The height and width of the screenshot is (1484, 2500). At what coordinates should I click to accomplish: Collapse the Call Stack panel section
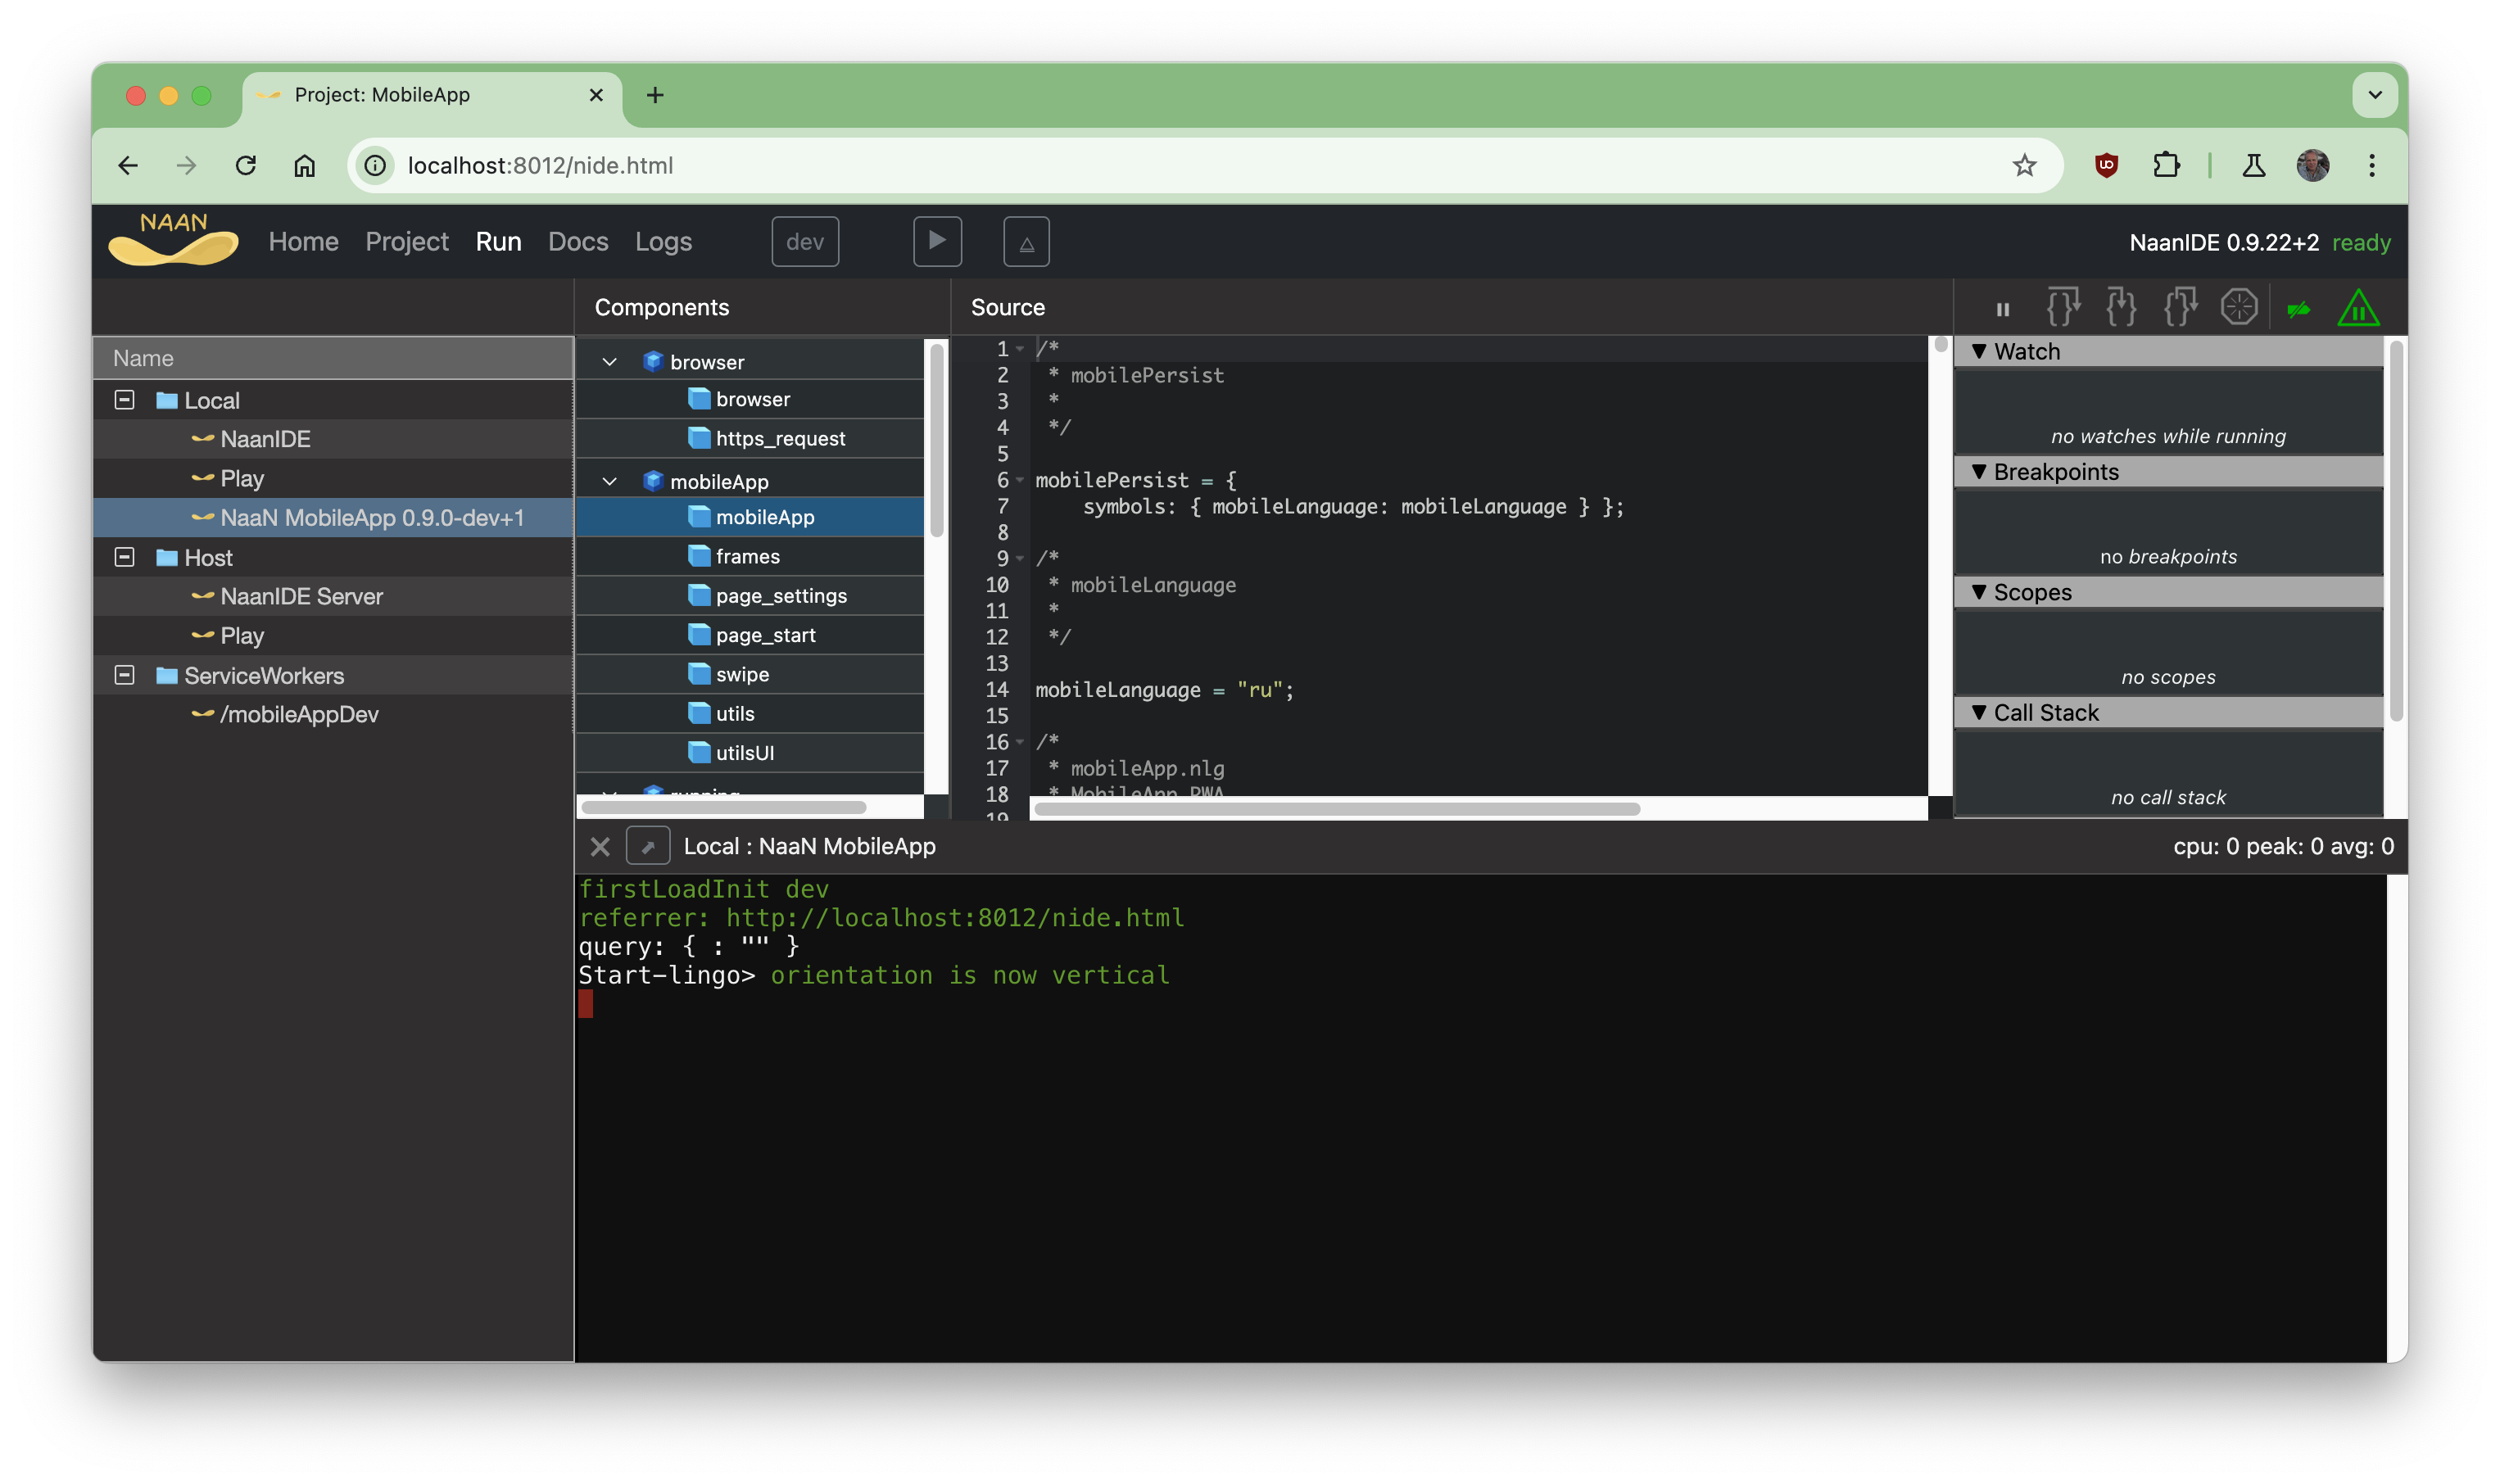1981,712
